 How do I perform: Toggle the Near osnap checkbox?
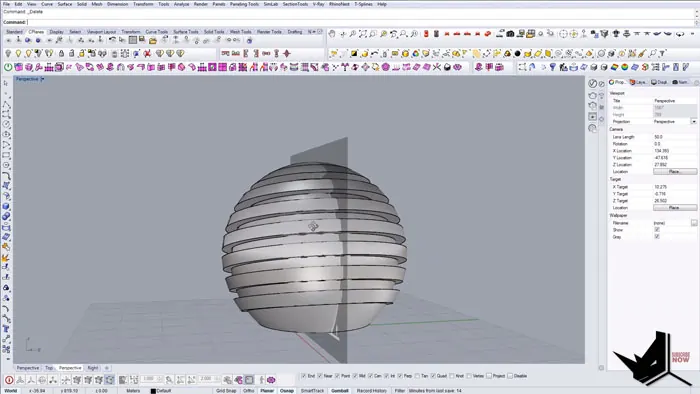pyautogui.click(x=320, y=376)
